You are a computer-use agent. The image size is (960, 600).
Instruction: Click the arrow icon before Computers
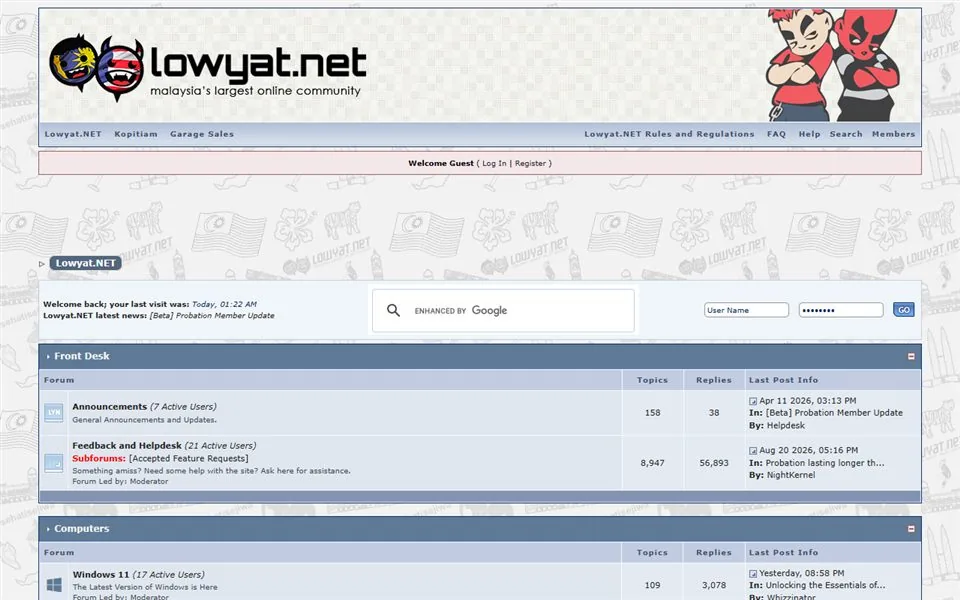tap(48, 530)
